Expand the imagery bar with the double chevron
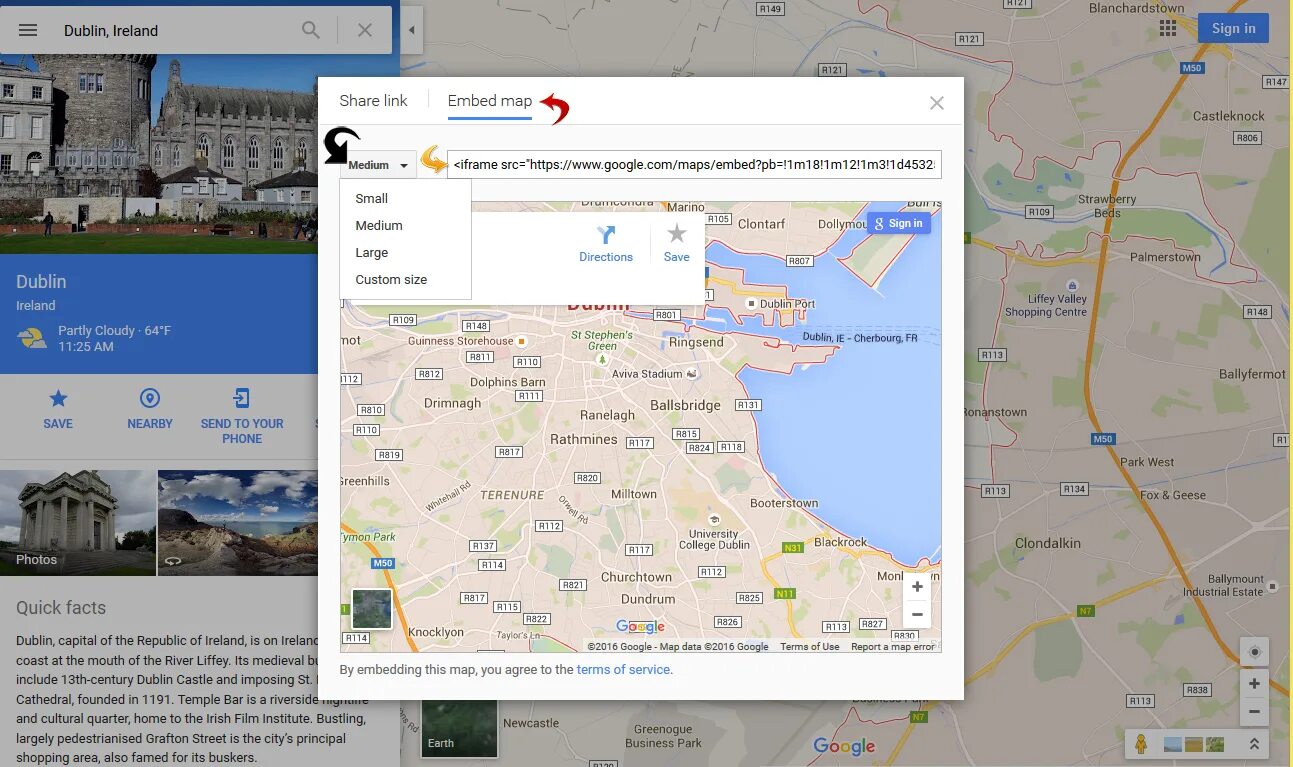 (1253, 744)
